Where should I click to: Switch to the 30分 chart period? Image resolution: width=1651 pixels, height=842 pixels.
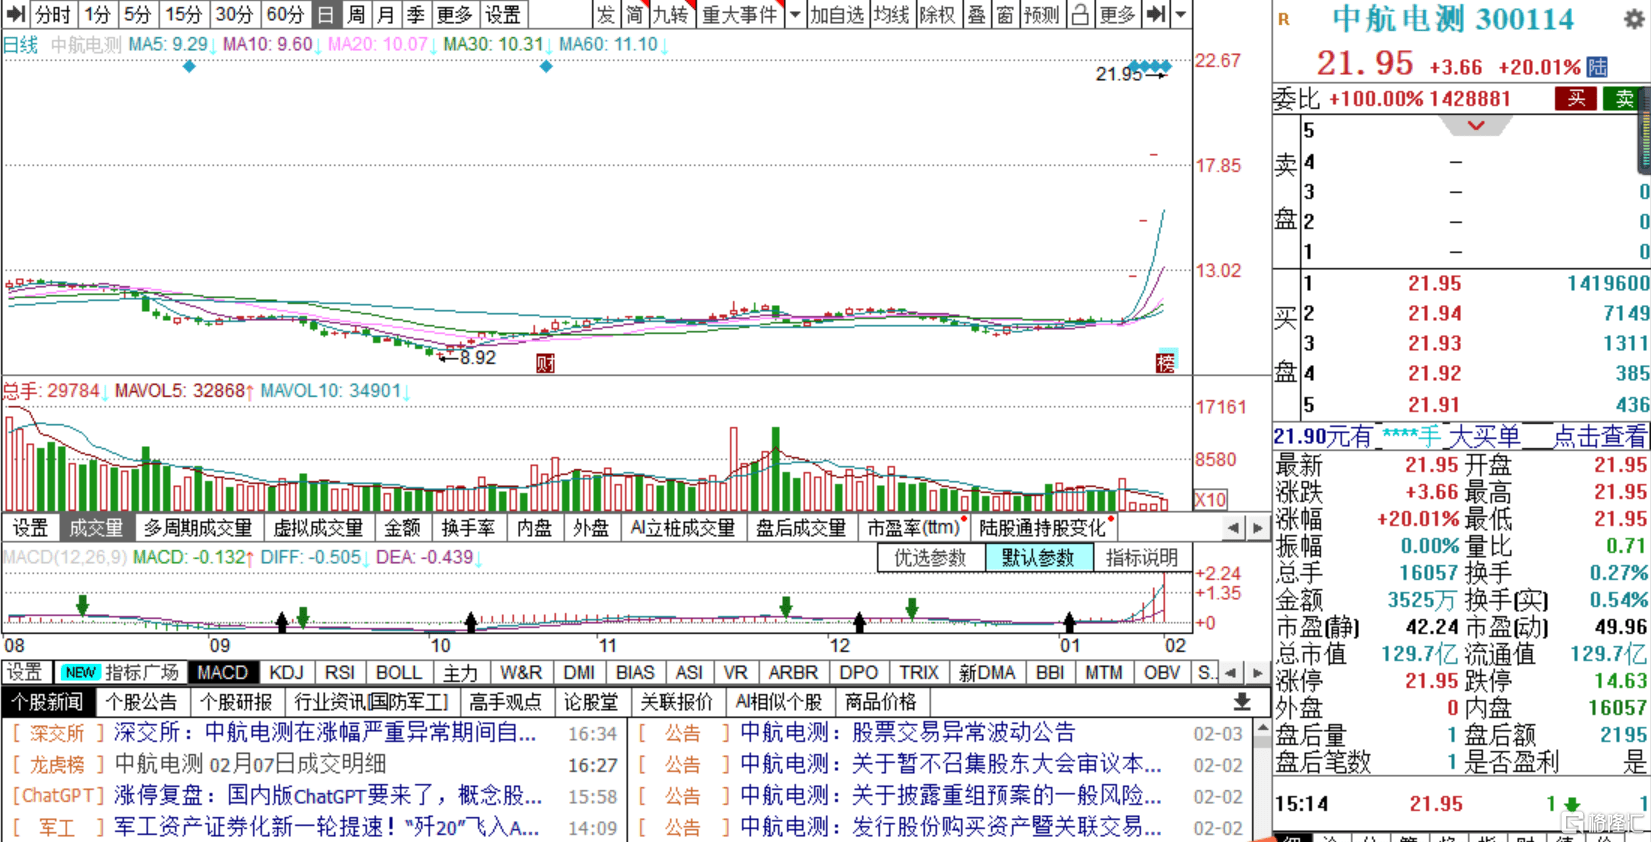[x=234, y=14]
